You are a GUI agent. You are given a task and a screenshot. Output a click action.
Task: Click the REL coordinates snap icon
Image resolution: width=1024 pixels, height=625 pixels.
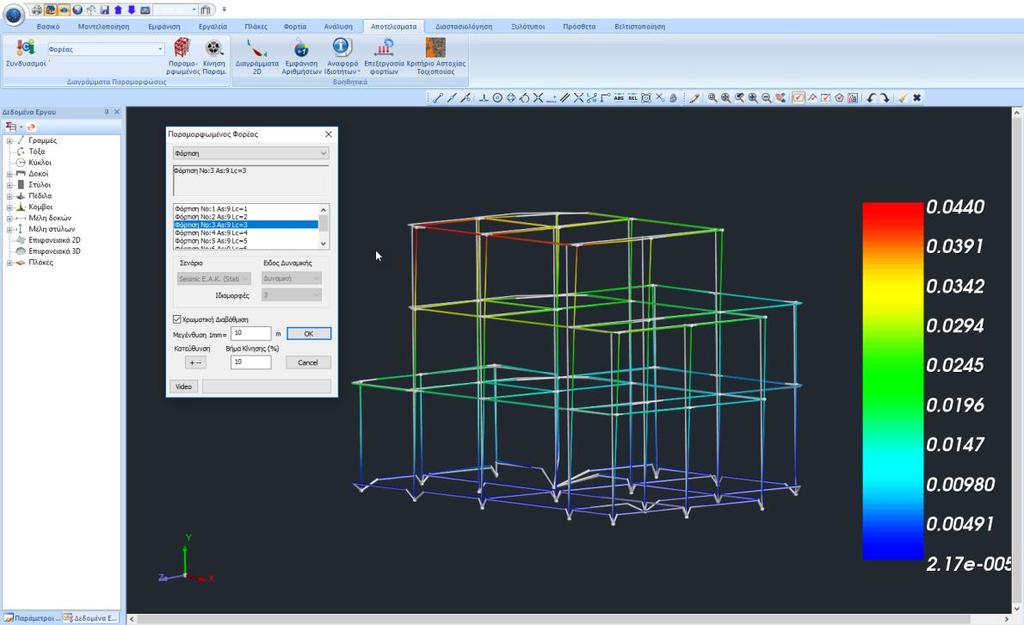point(632,98)
